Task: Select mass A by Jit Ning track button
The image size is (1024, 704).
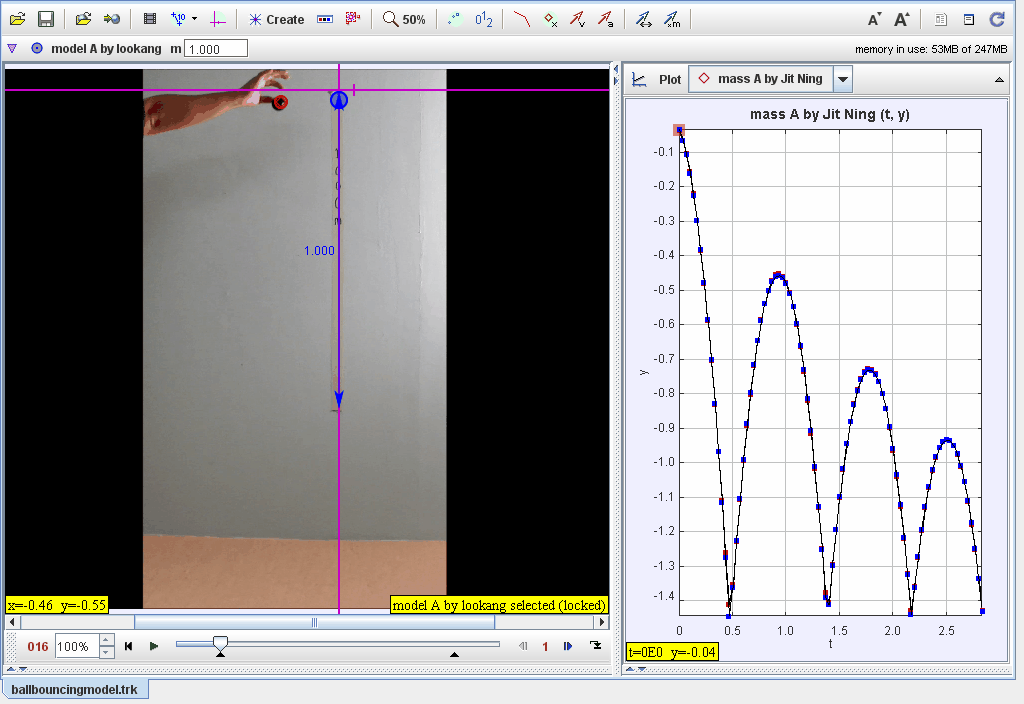Action: point(761,79)
